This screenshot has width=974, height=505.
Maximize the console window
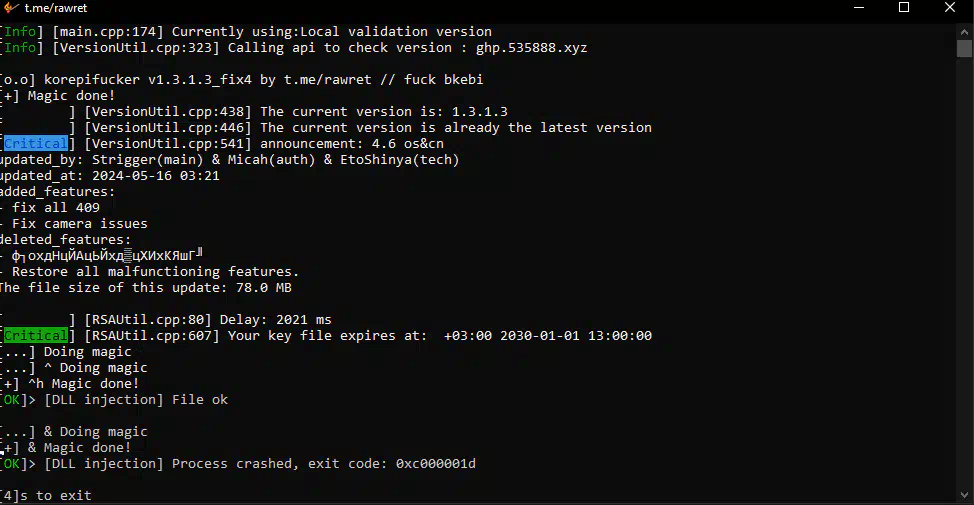[904, 7]
